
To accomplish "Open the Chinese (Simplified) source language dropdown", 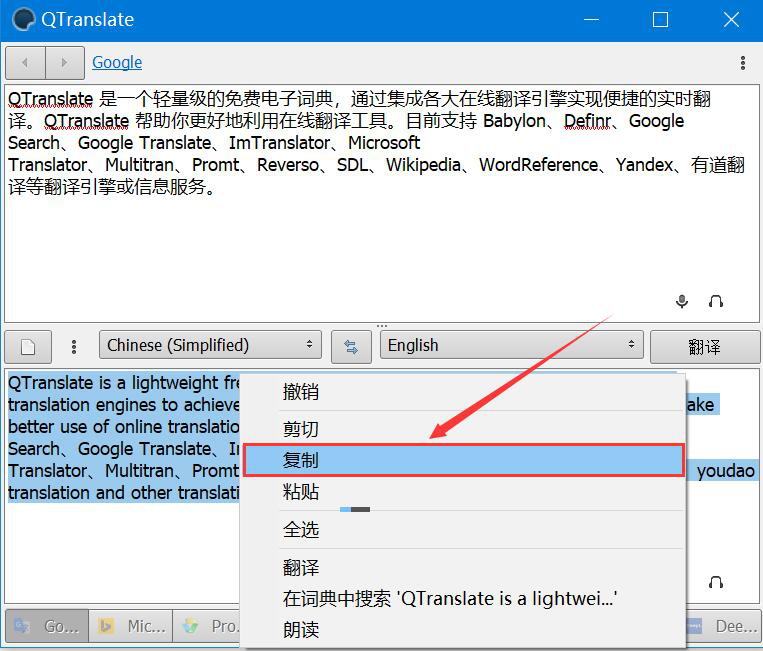I will 210,345.
